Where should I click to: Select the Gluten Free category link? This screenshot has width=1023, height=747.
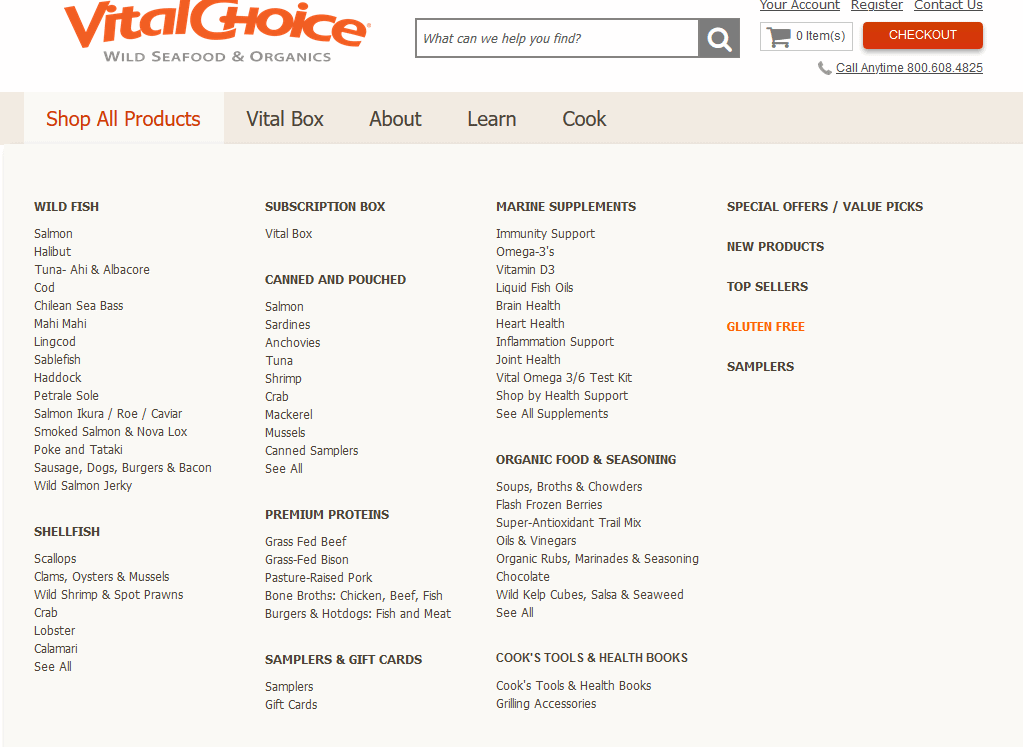coord(765,327)
